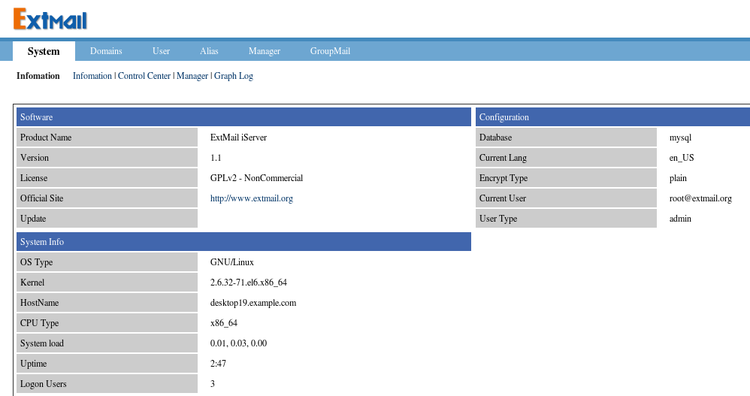Click the Current User label

coord(566,198)
